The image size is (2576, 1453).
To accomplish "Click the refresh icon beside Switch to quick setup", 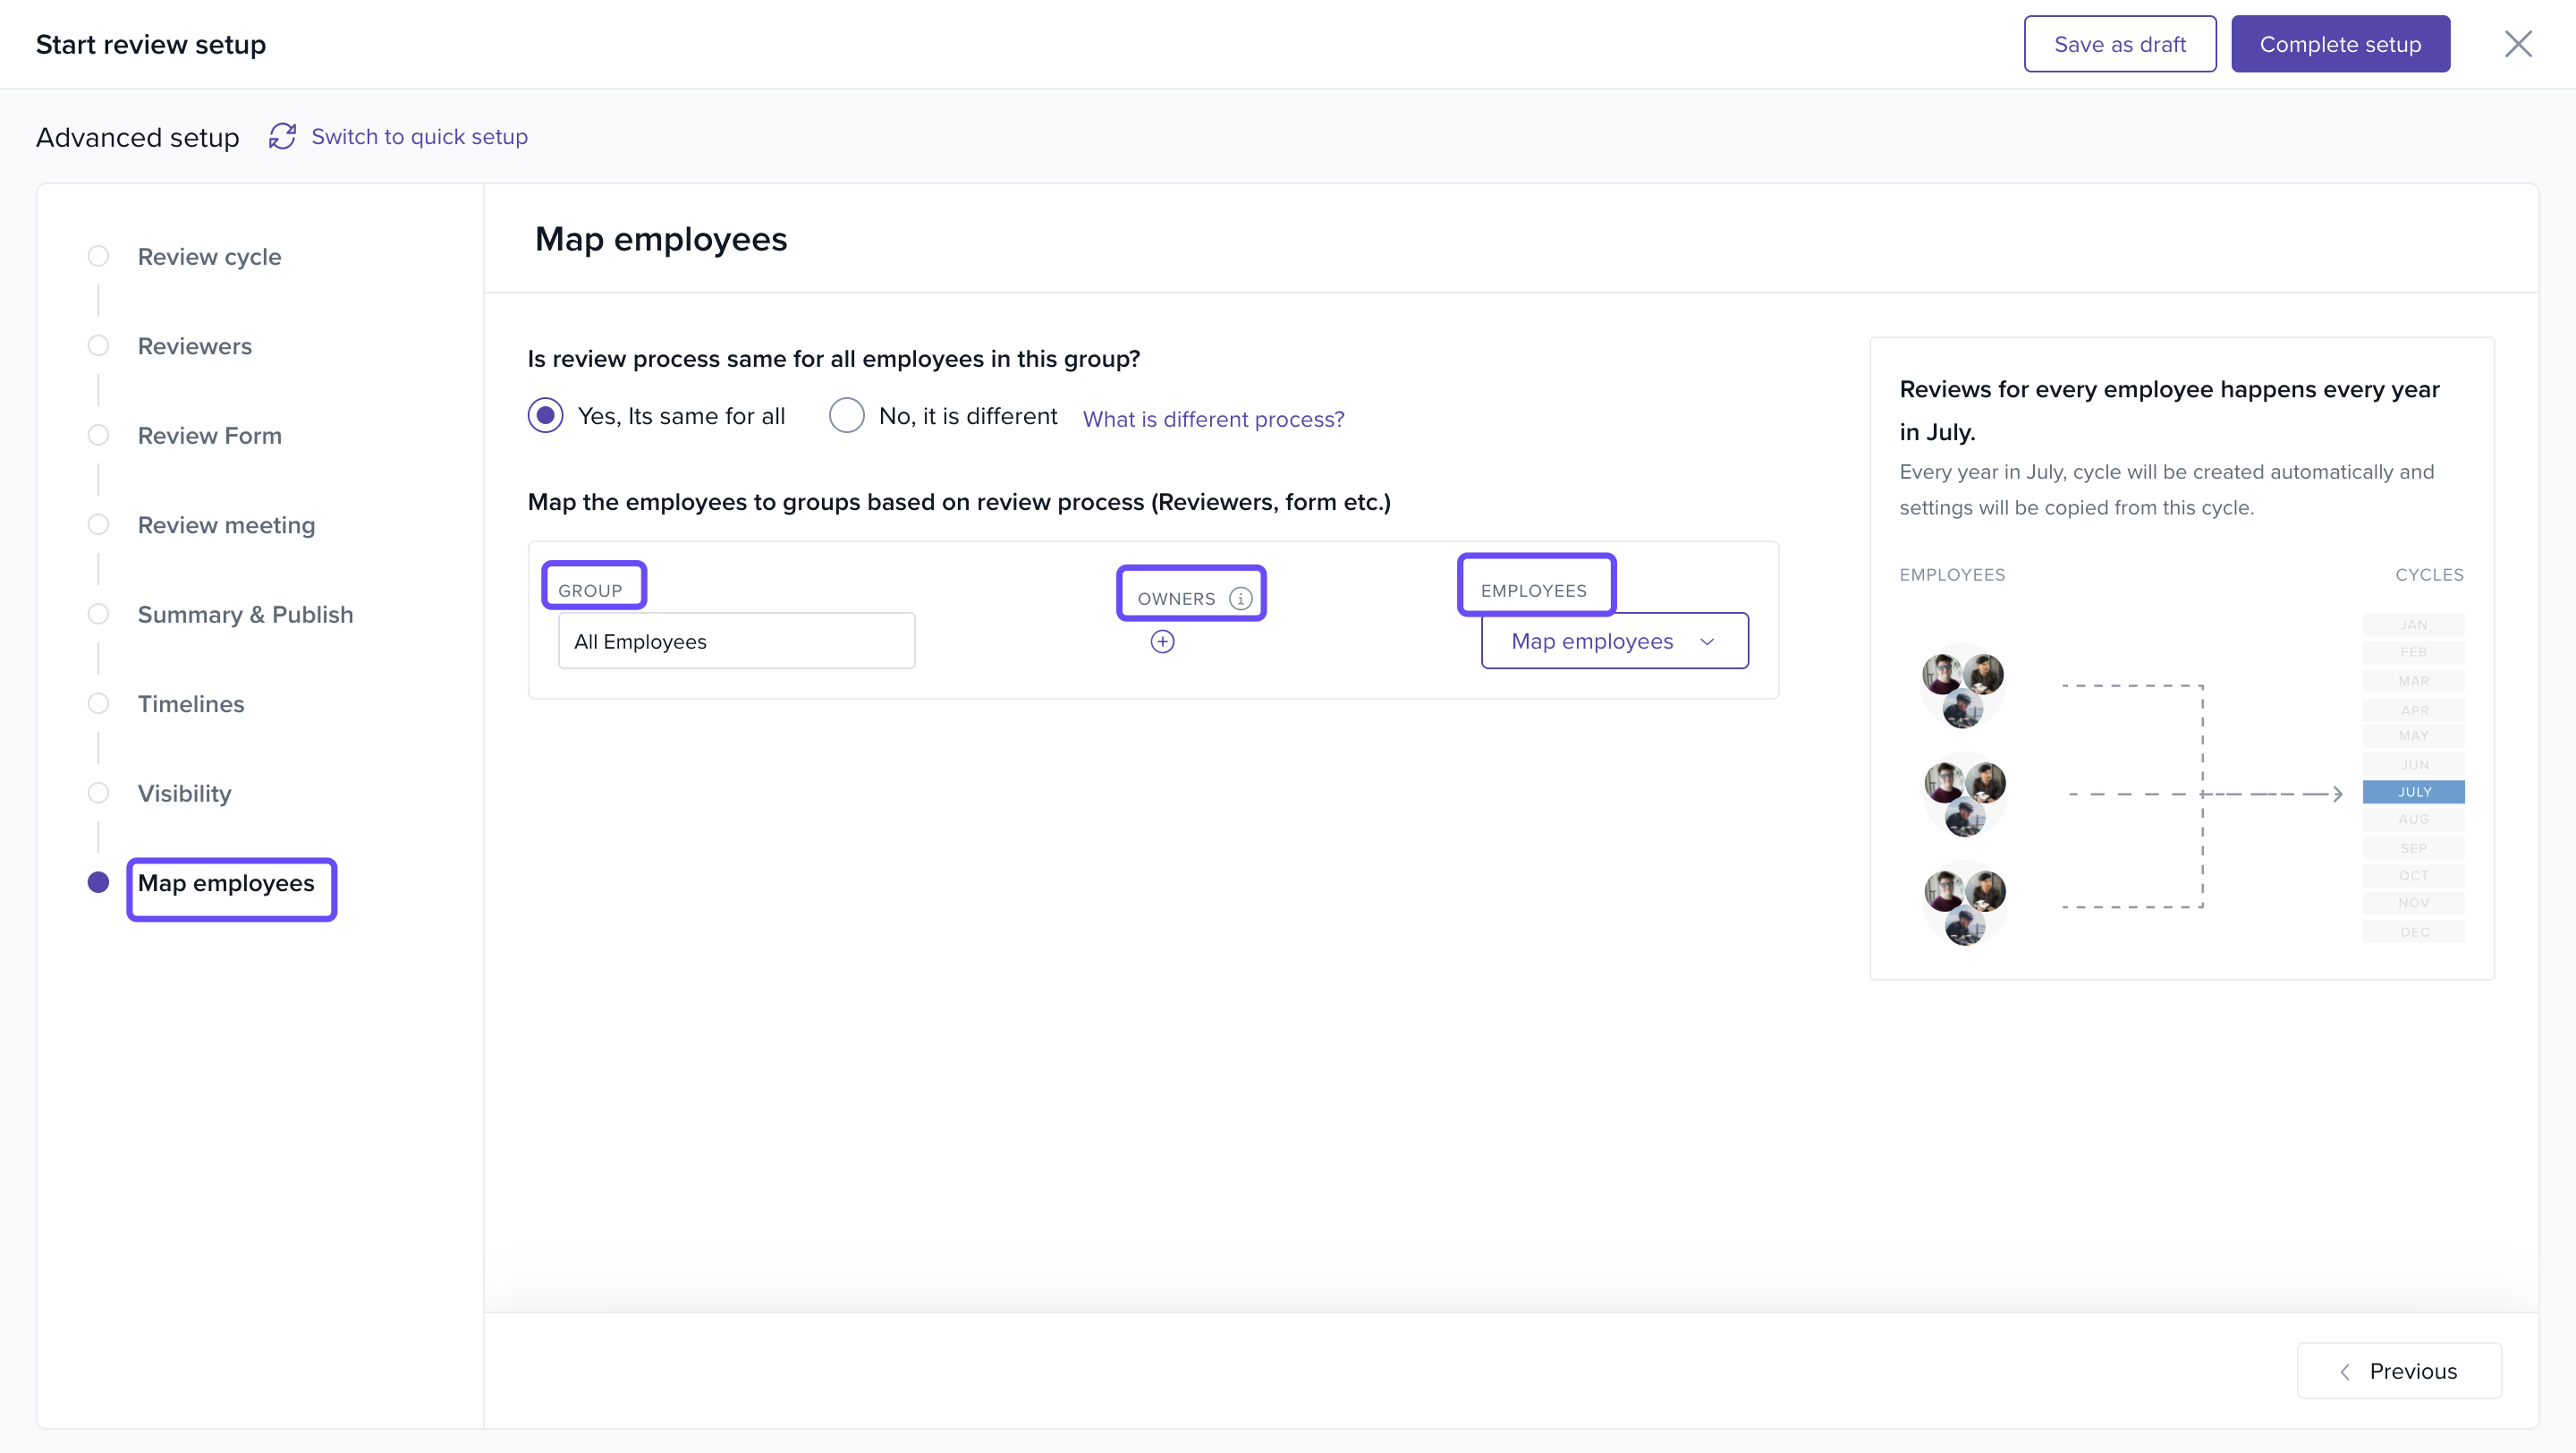I will [x=282, y=137].
